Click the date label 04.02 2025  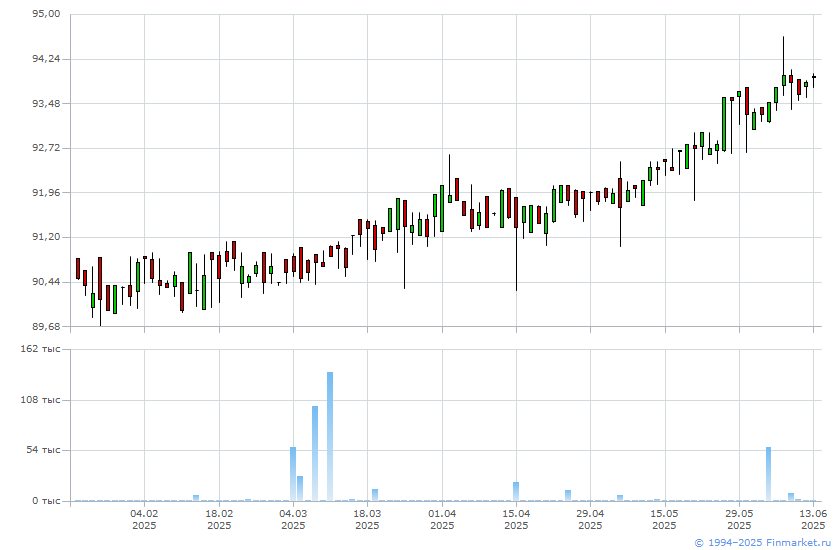[x=144, y=519]
